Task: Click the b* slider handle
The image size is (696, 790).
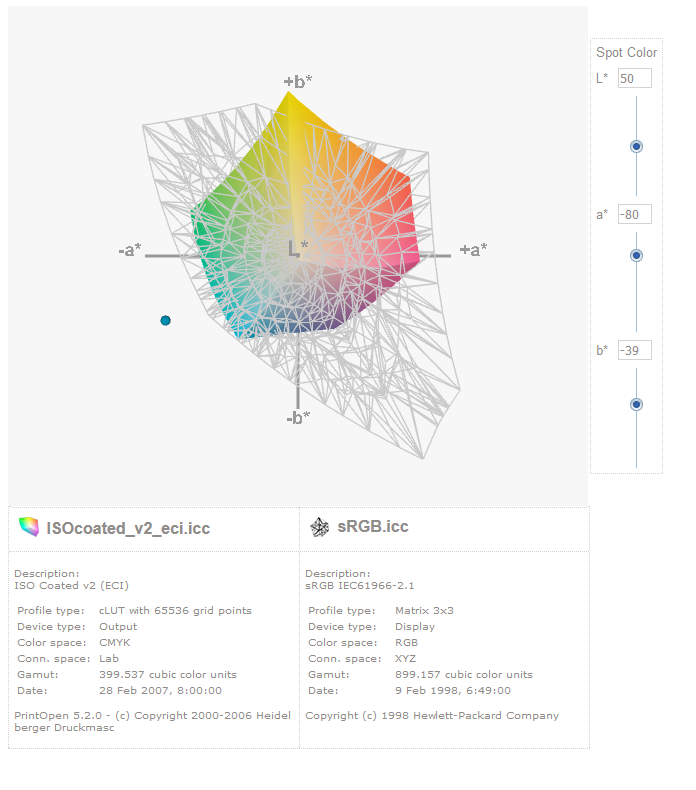Action: (x=637, y=405)
